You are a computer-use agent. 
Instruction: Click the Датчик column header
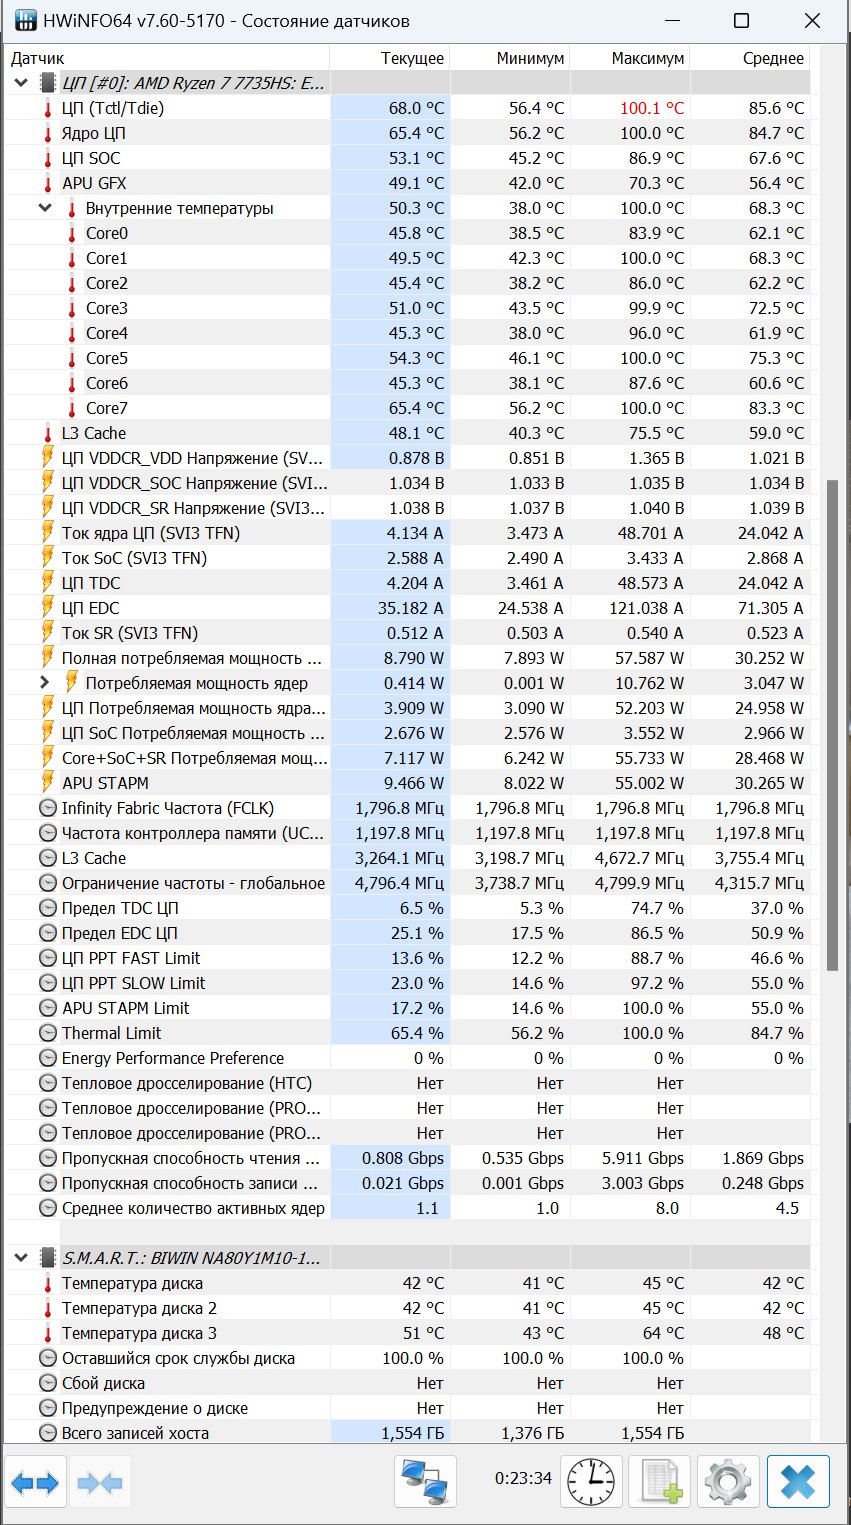(167, 58)
